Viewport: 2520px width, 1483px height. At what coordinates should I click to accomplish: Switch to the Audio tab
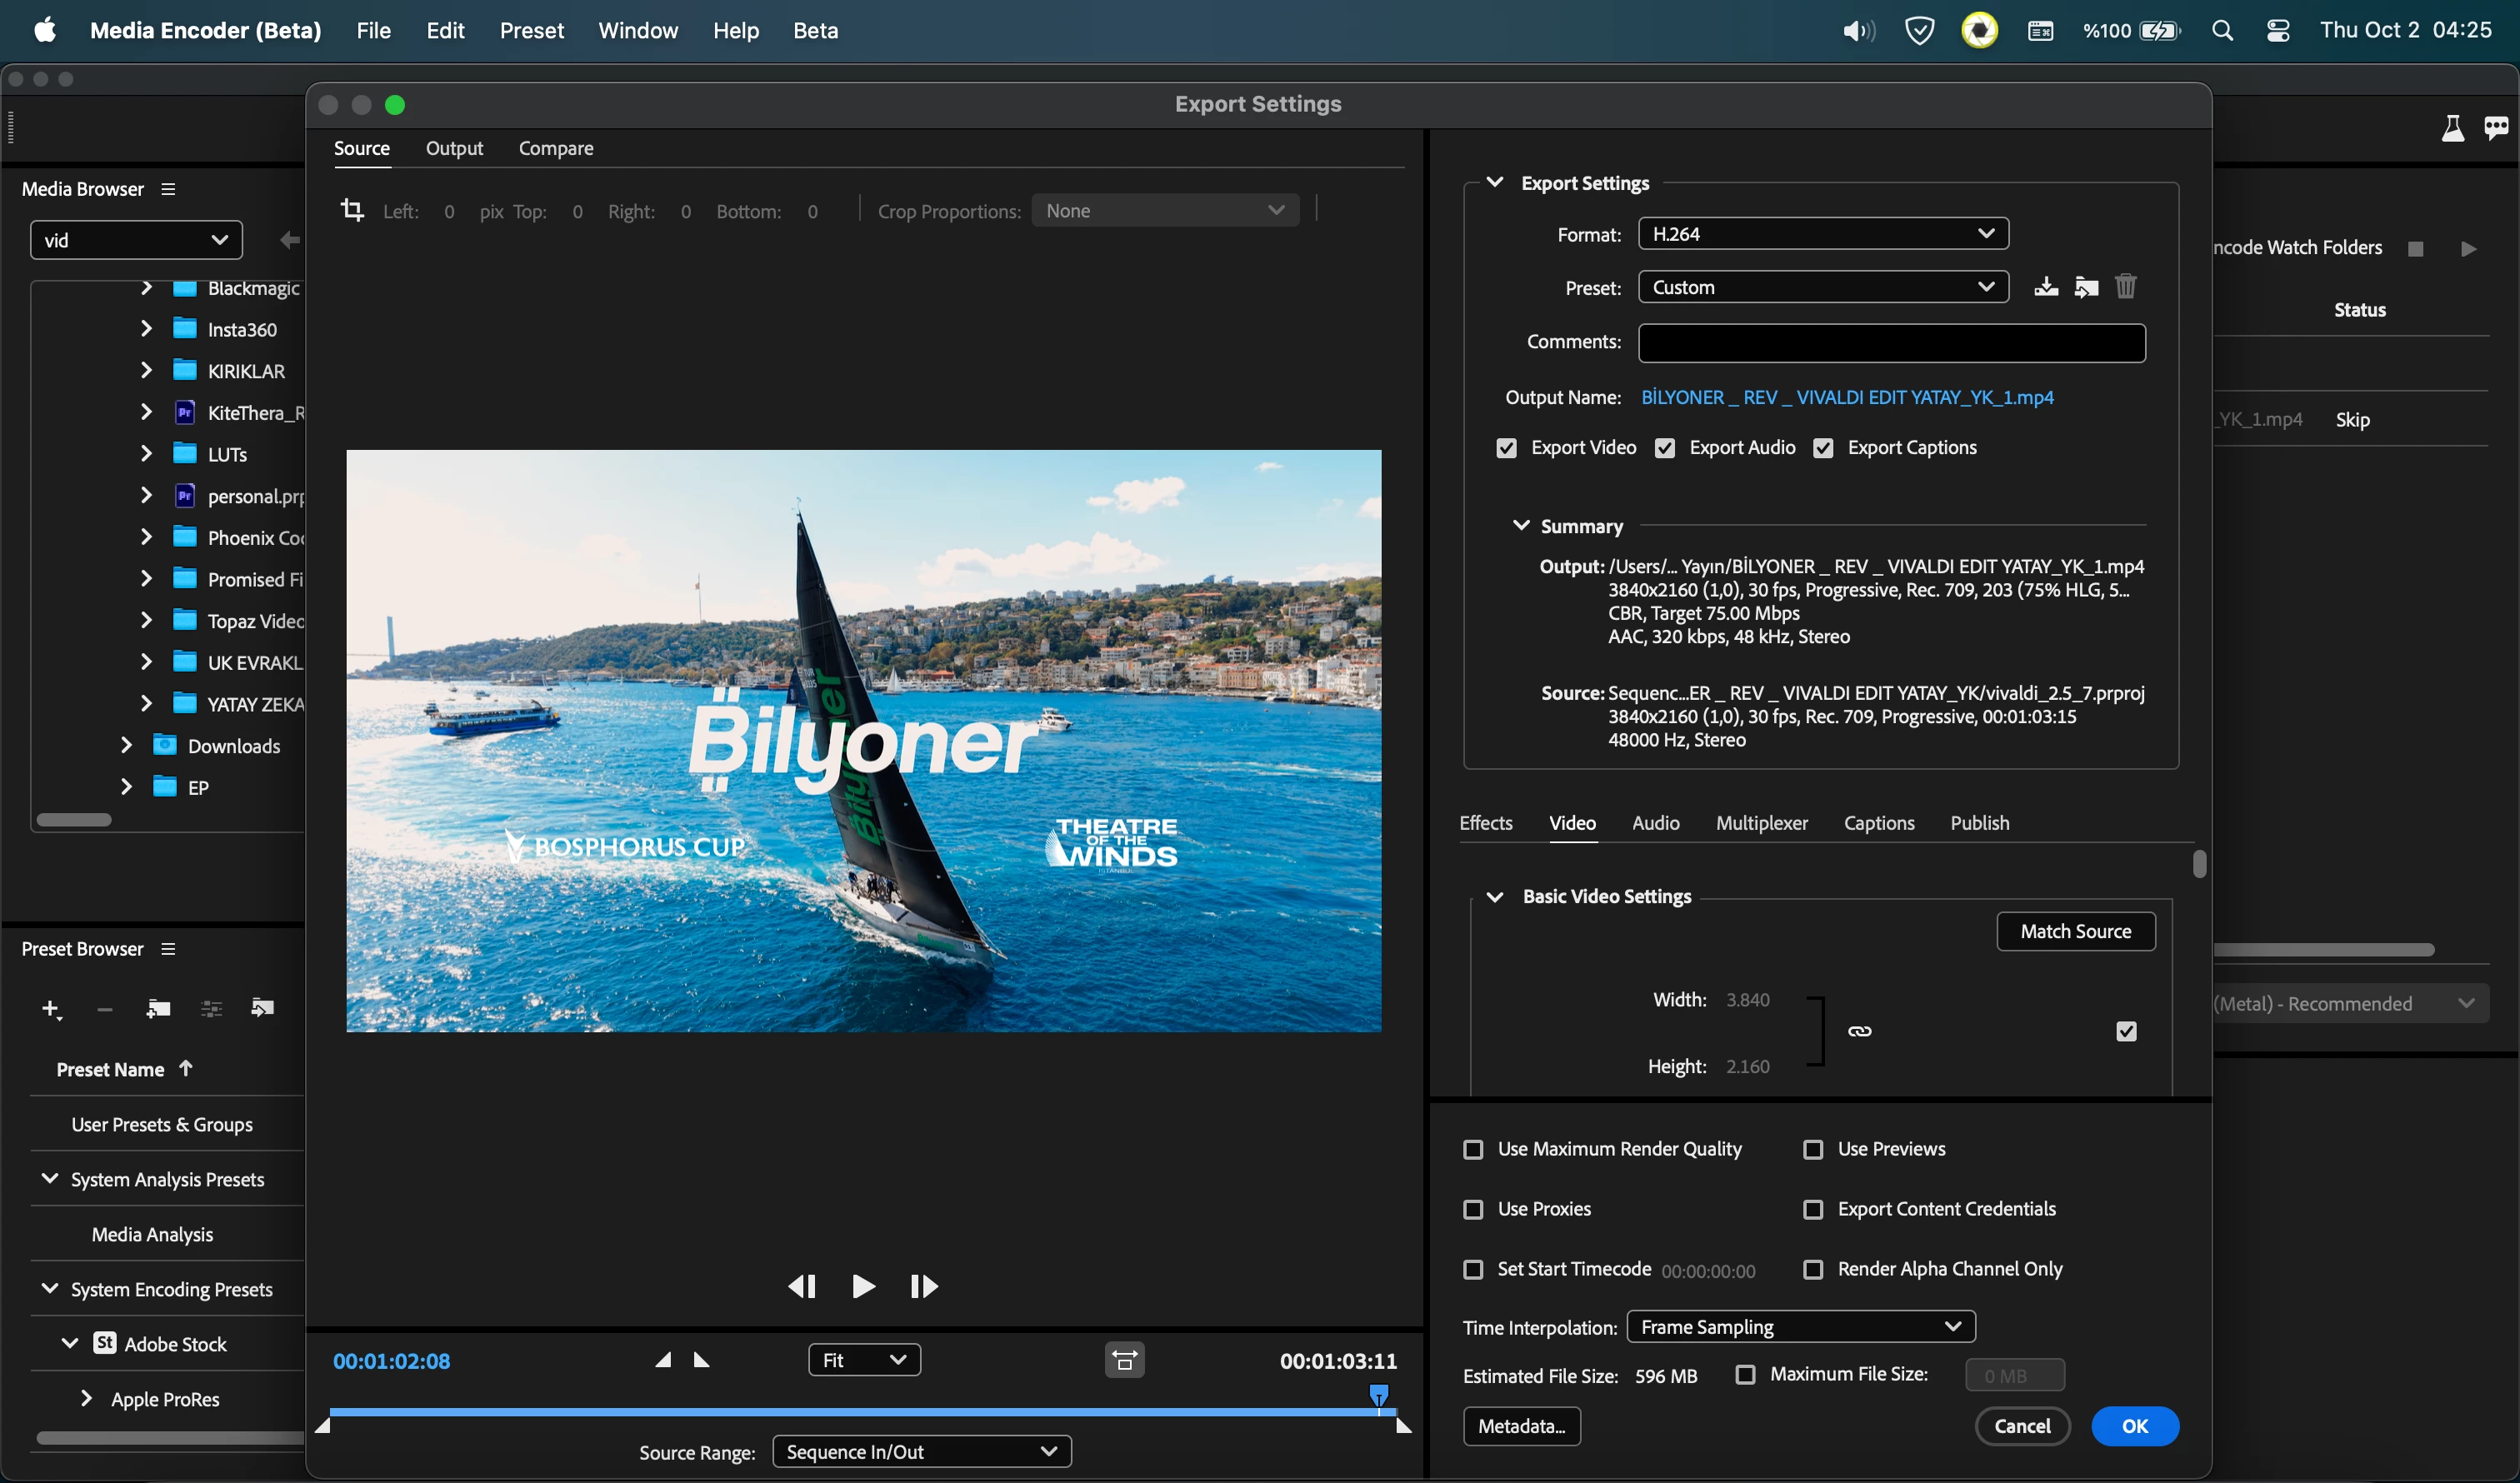(x=1655, y=823)
